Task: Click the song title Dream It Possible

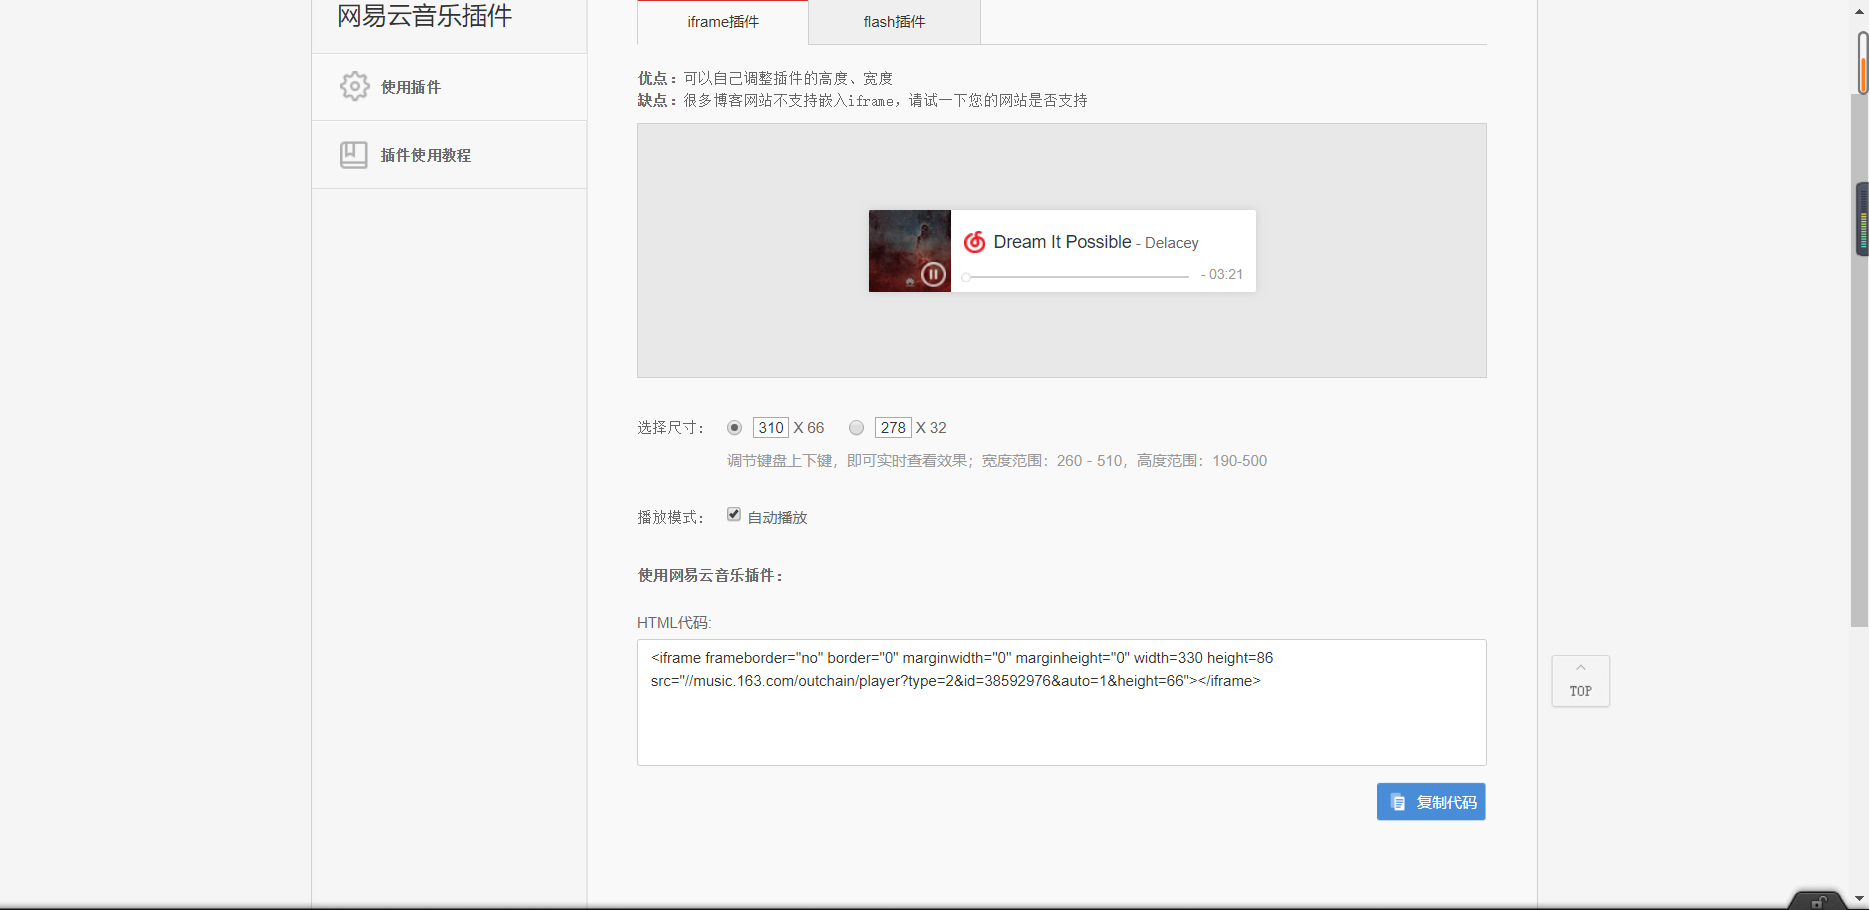Action: pyautogui.click(x=1062, y=242)
